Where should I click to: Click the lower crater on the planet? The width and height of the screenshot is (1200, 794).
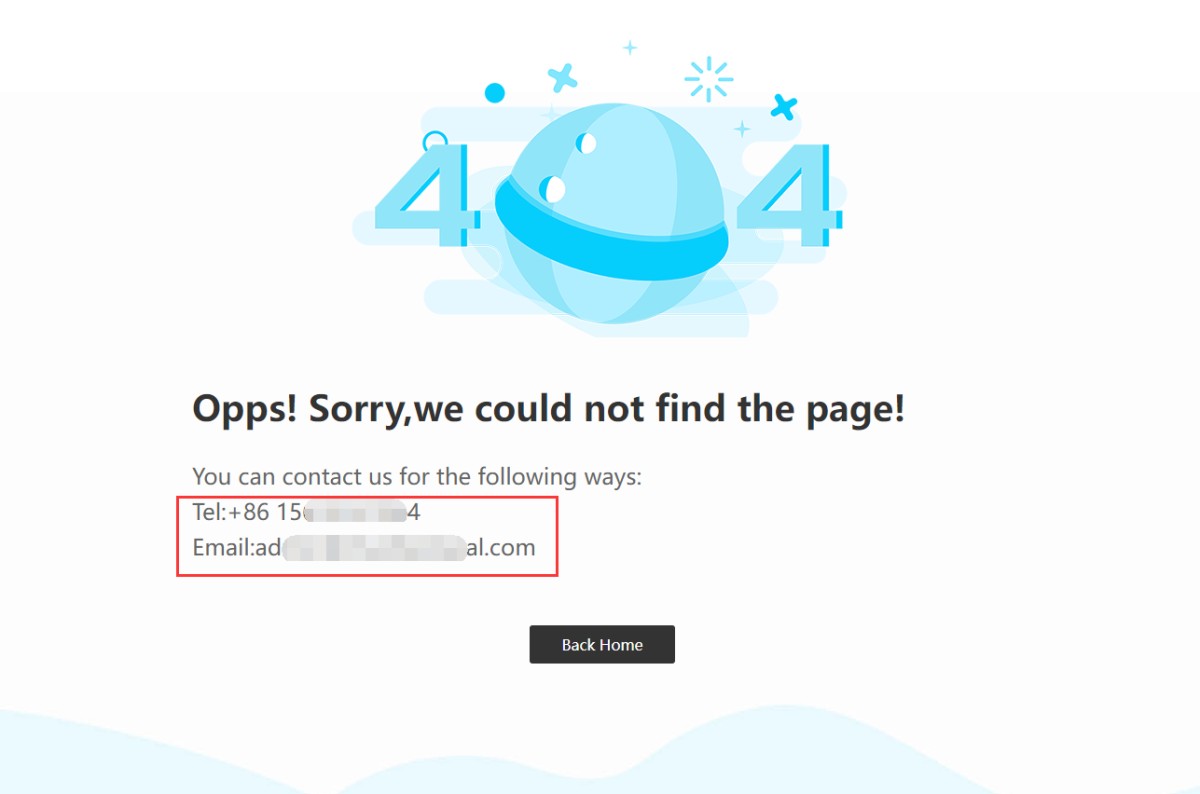pos(552,189)
